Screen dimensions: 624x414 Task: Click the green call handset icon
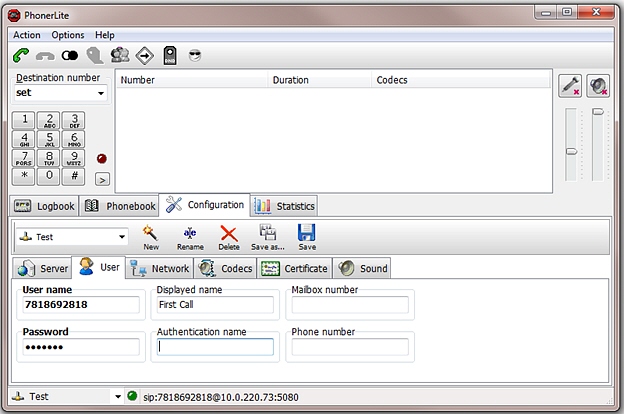pos(21,55)
